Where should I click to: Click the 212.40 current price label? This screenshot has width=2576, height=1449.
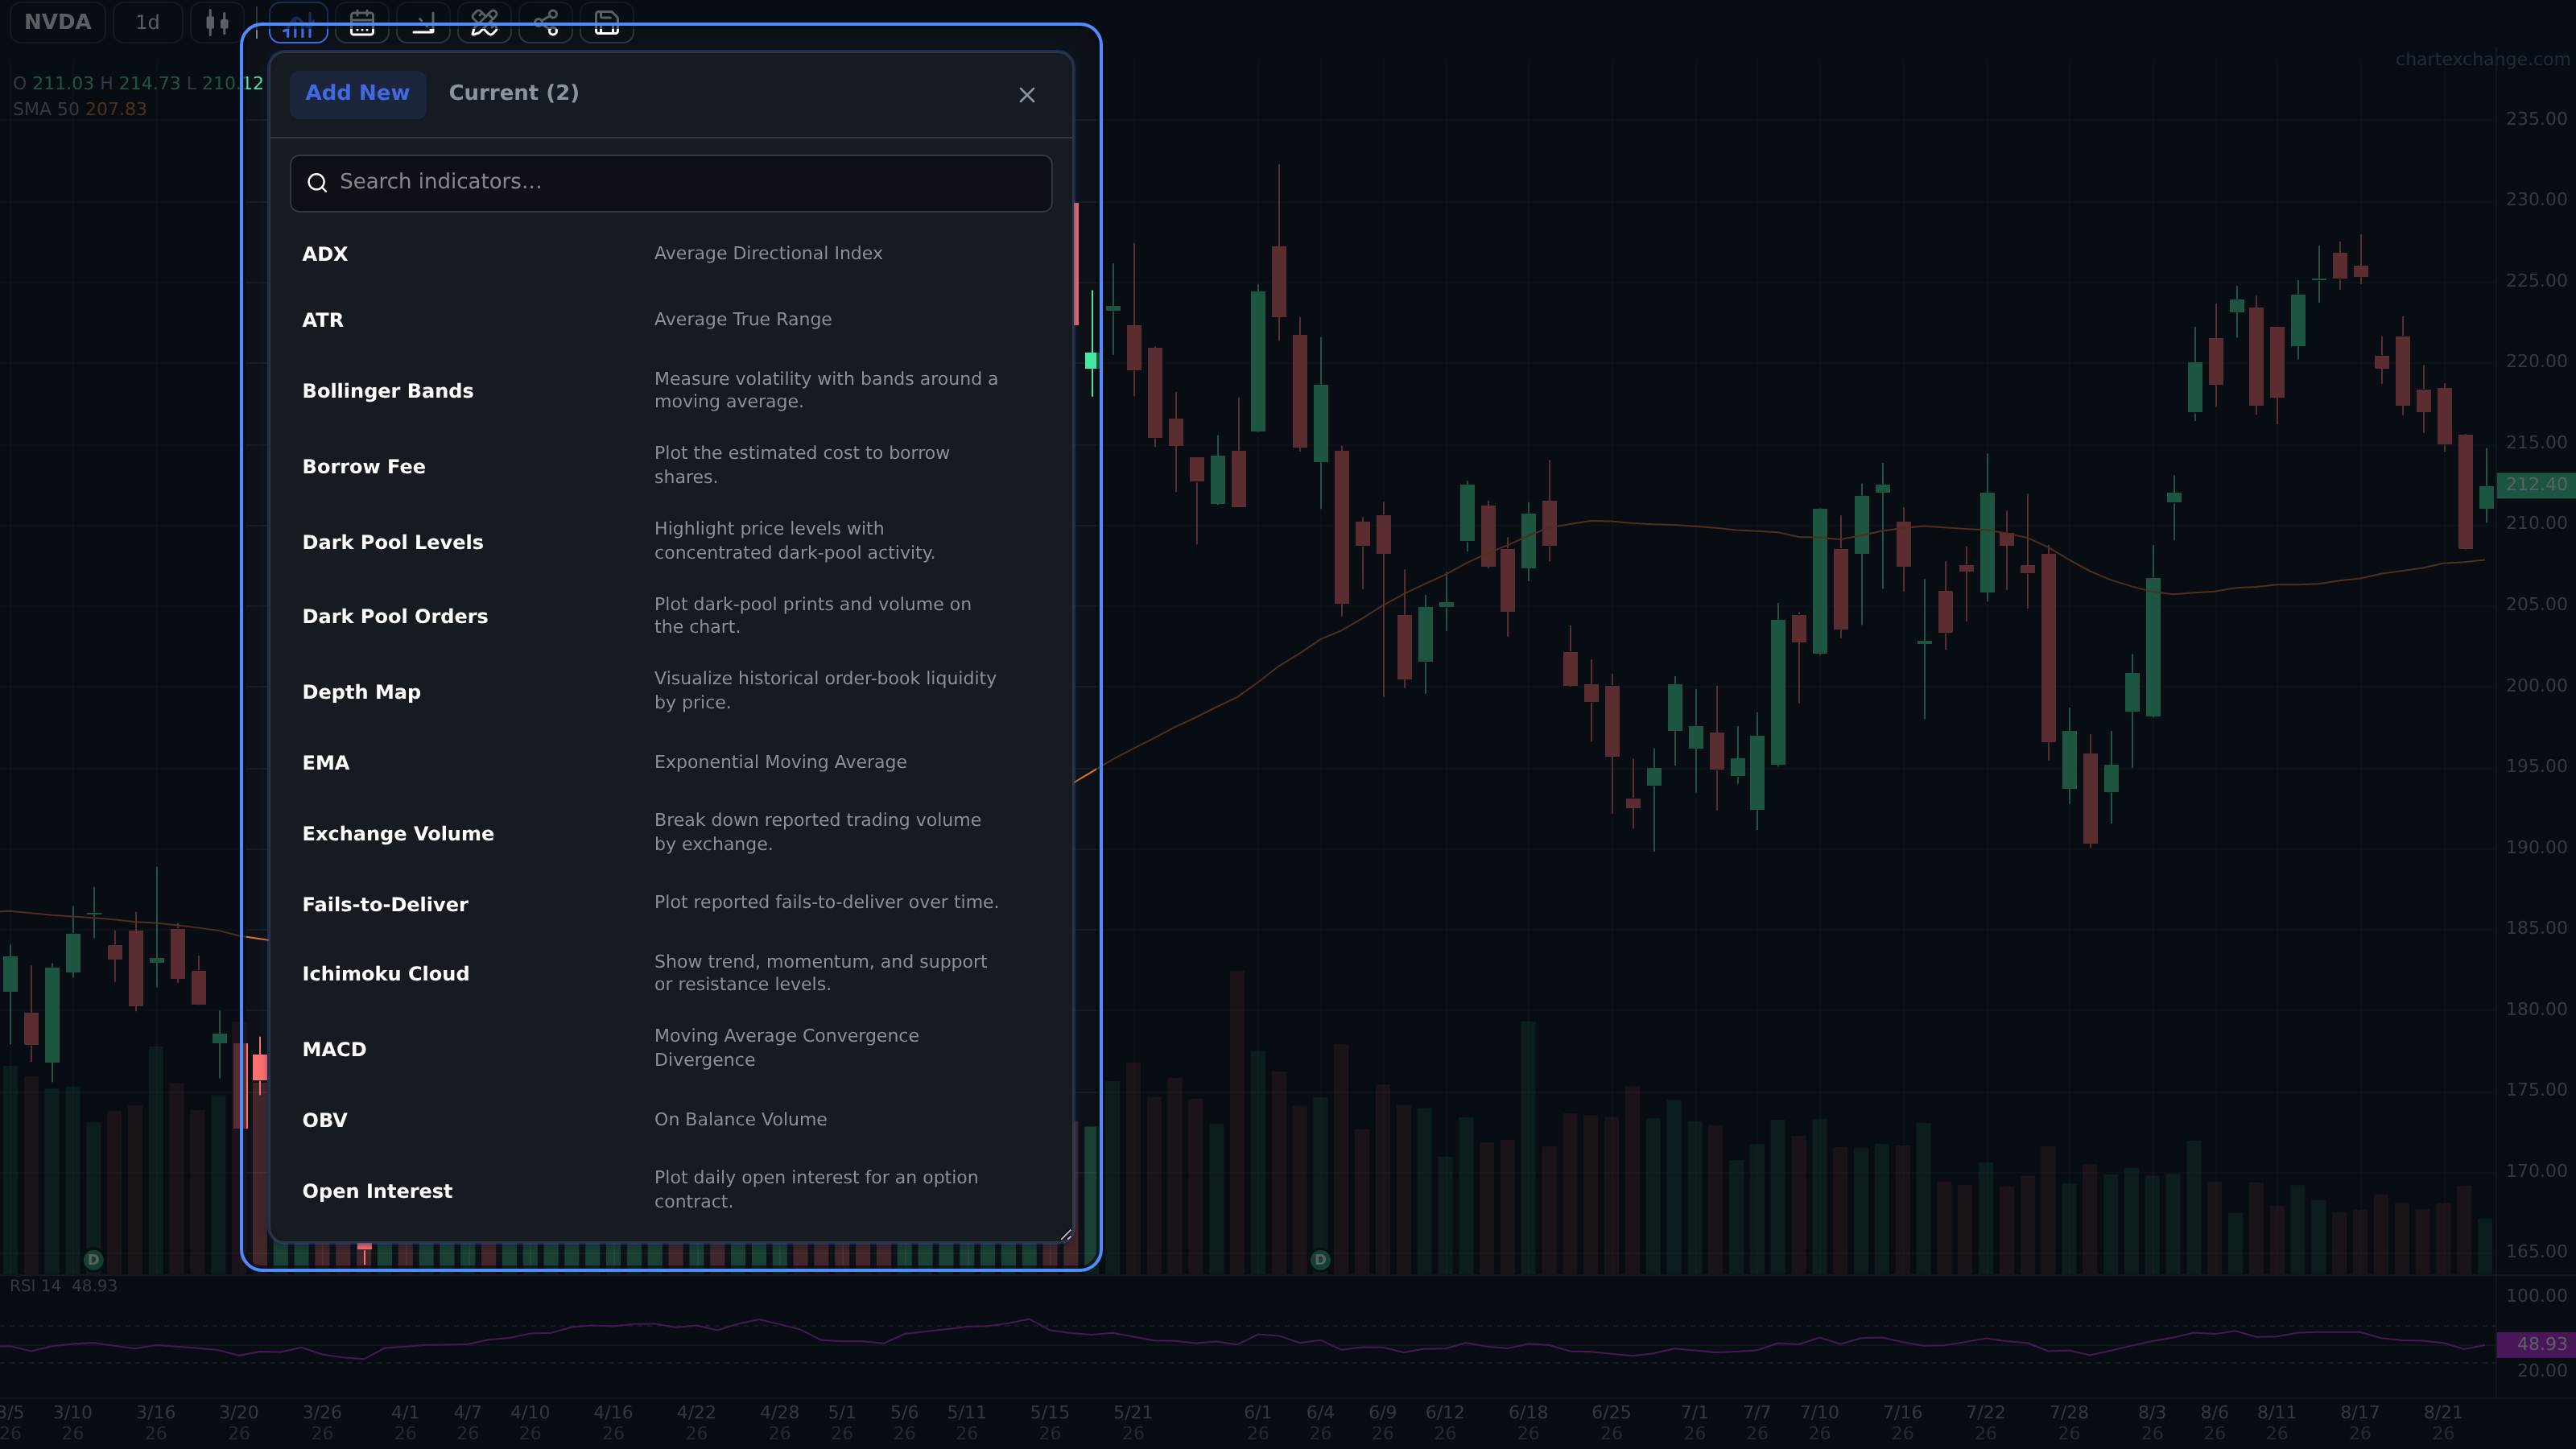[x=2536, y=485]
